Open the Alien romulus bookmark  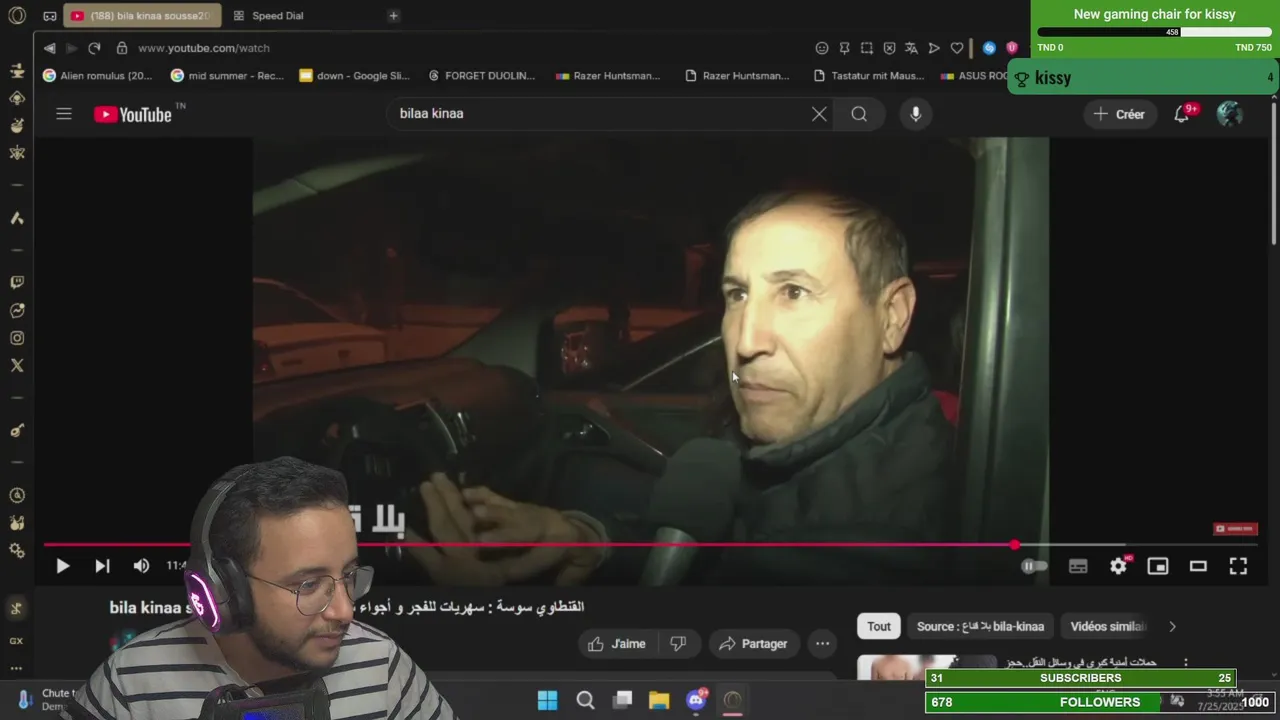coord(98,75)
